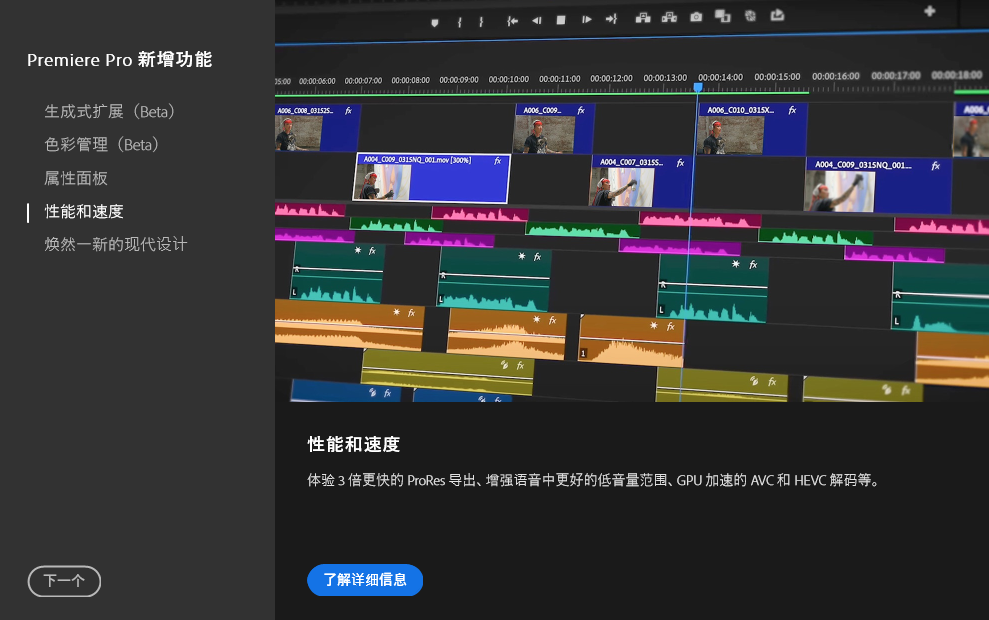Click the 性能和速度 heading under the preview
Image resolution: width=989 pixels, height=620 pixels.
(353, 445)
